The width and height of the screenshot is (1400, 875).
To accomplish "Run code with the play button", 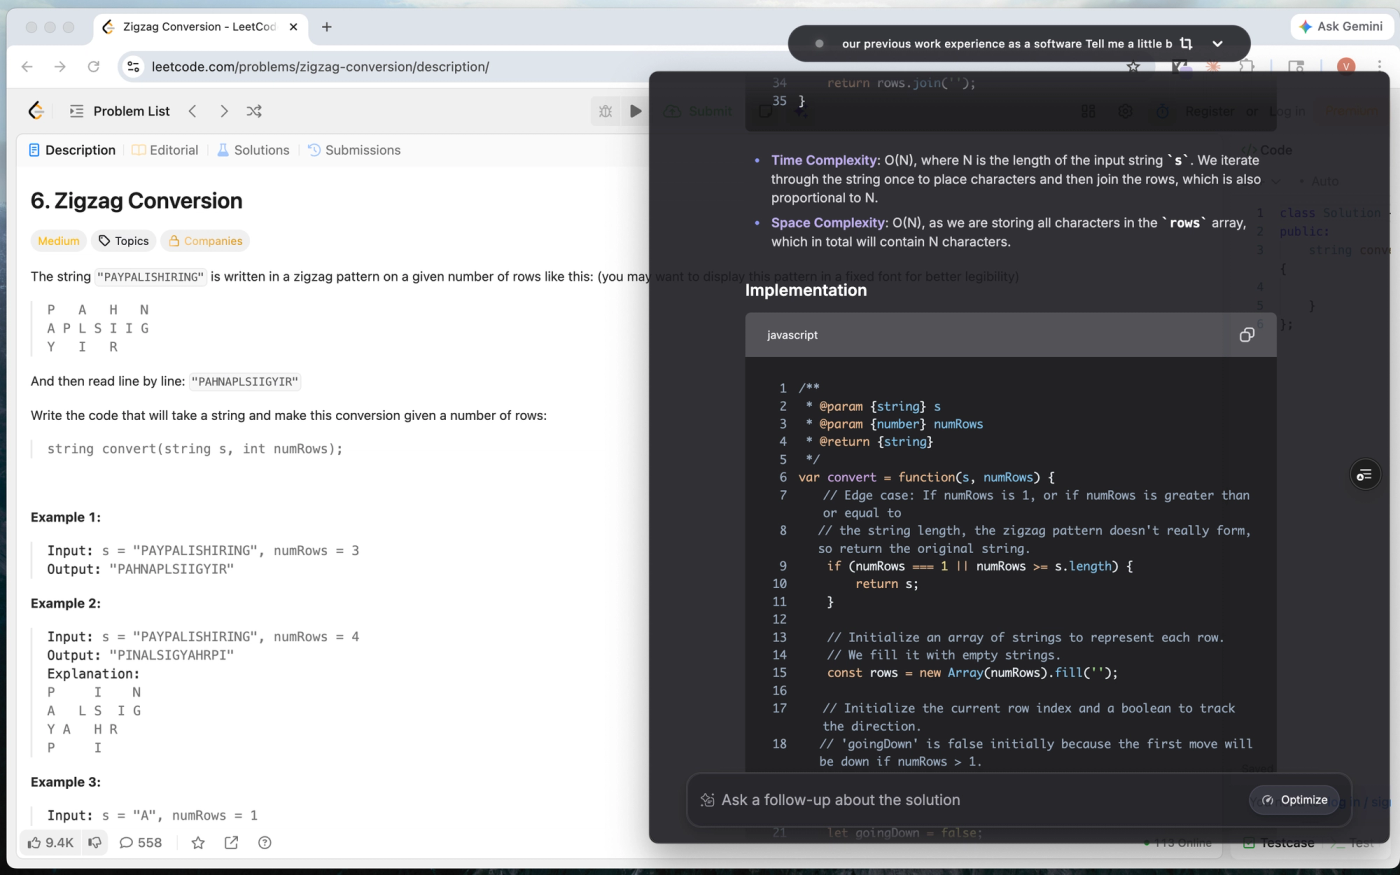I will [x=635, y=111].
